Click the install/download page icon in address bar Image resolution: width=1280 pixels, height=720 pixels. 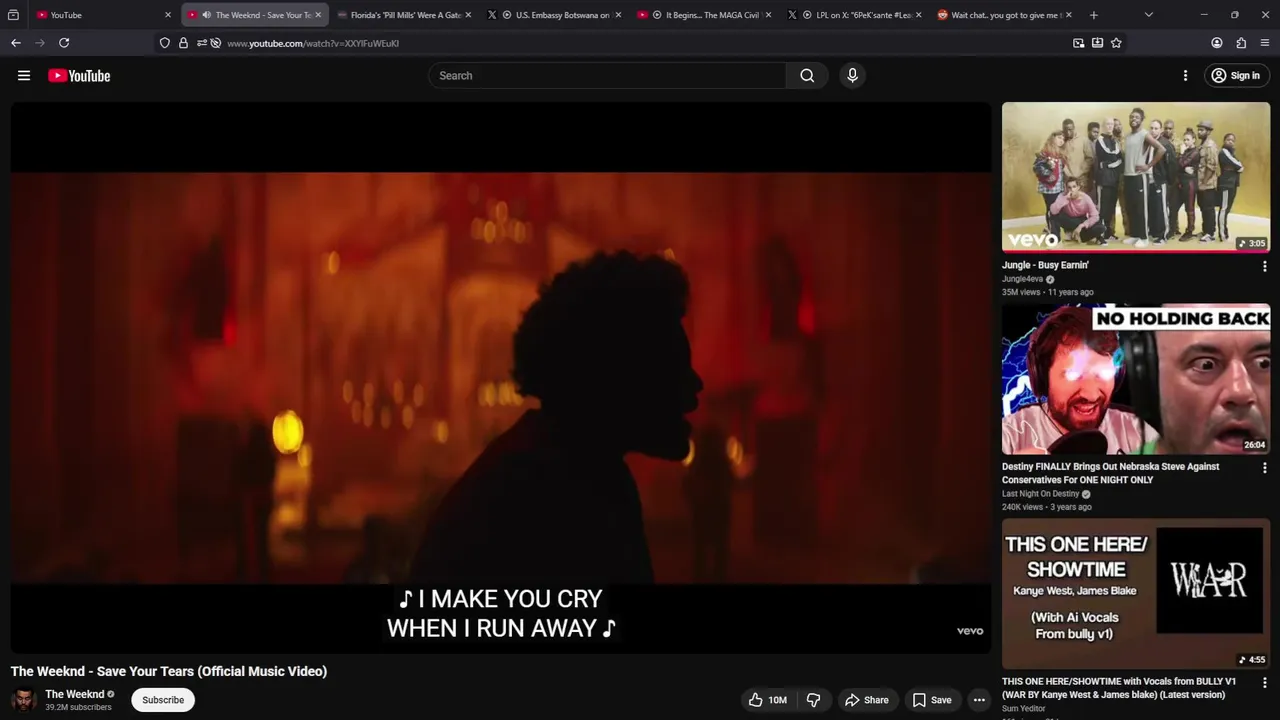point(1097,43)
